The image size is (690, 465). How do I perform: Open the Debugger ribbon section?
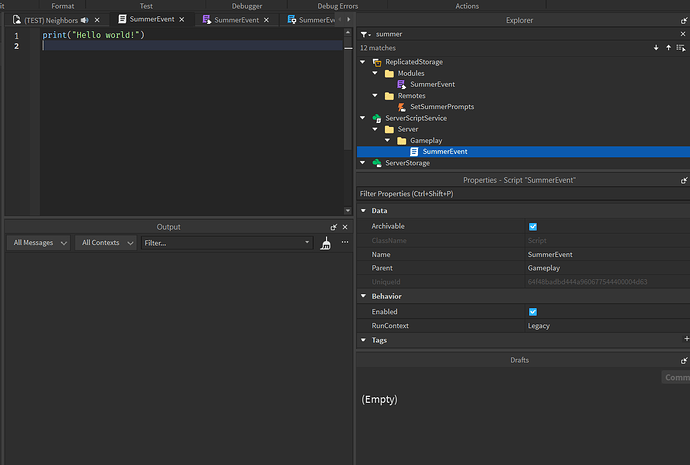[x=246, y=6]
